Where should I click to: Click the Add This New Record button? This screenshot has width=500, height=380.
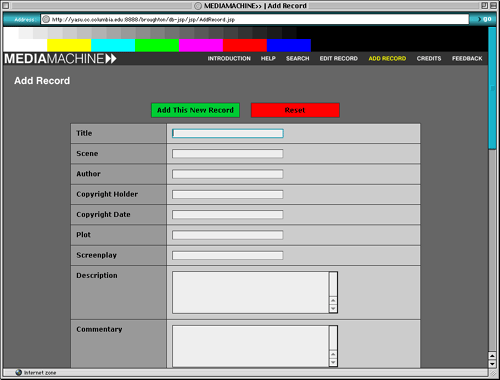tap(195, 110)
